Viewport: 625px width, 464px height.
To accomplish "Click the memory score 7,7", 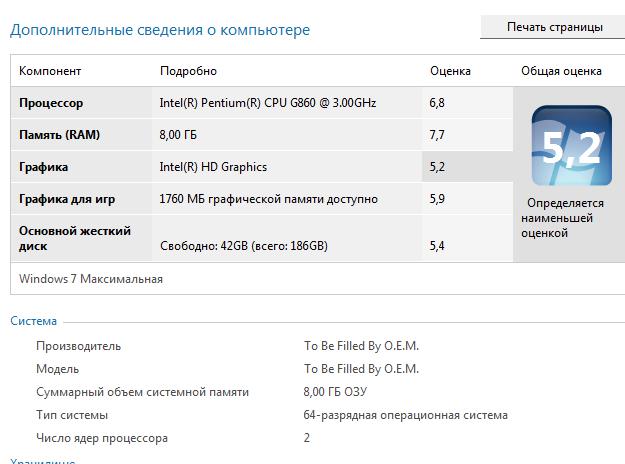I will (x=437, y=135).
